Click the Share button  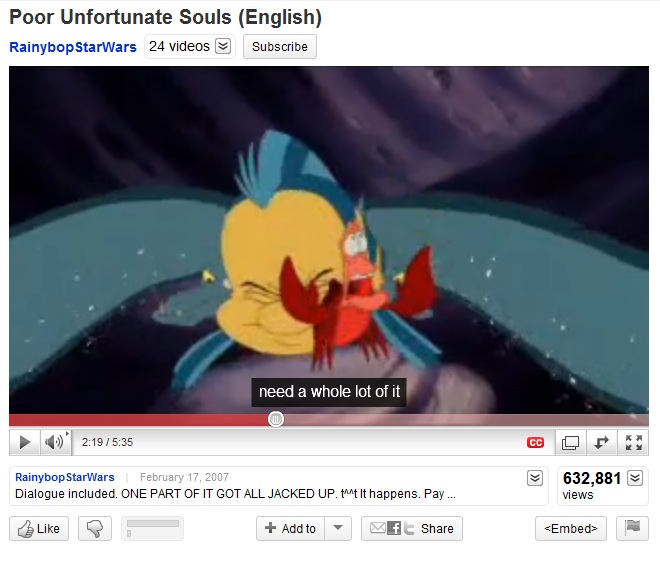point(412,528)
